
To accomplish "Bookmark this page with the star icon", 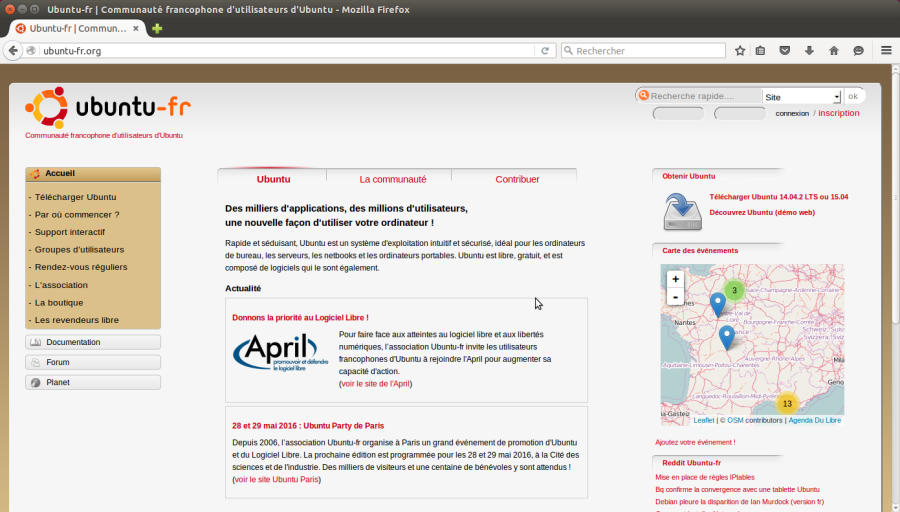I will click(740, 51).
